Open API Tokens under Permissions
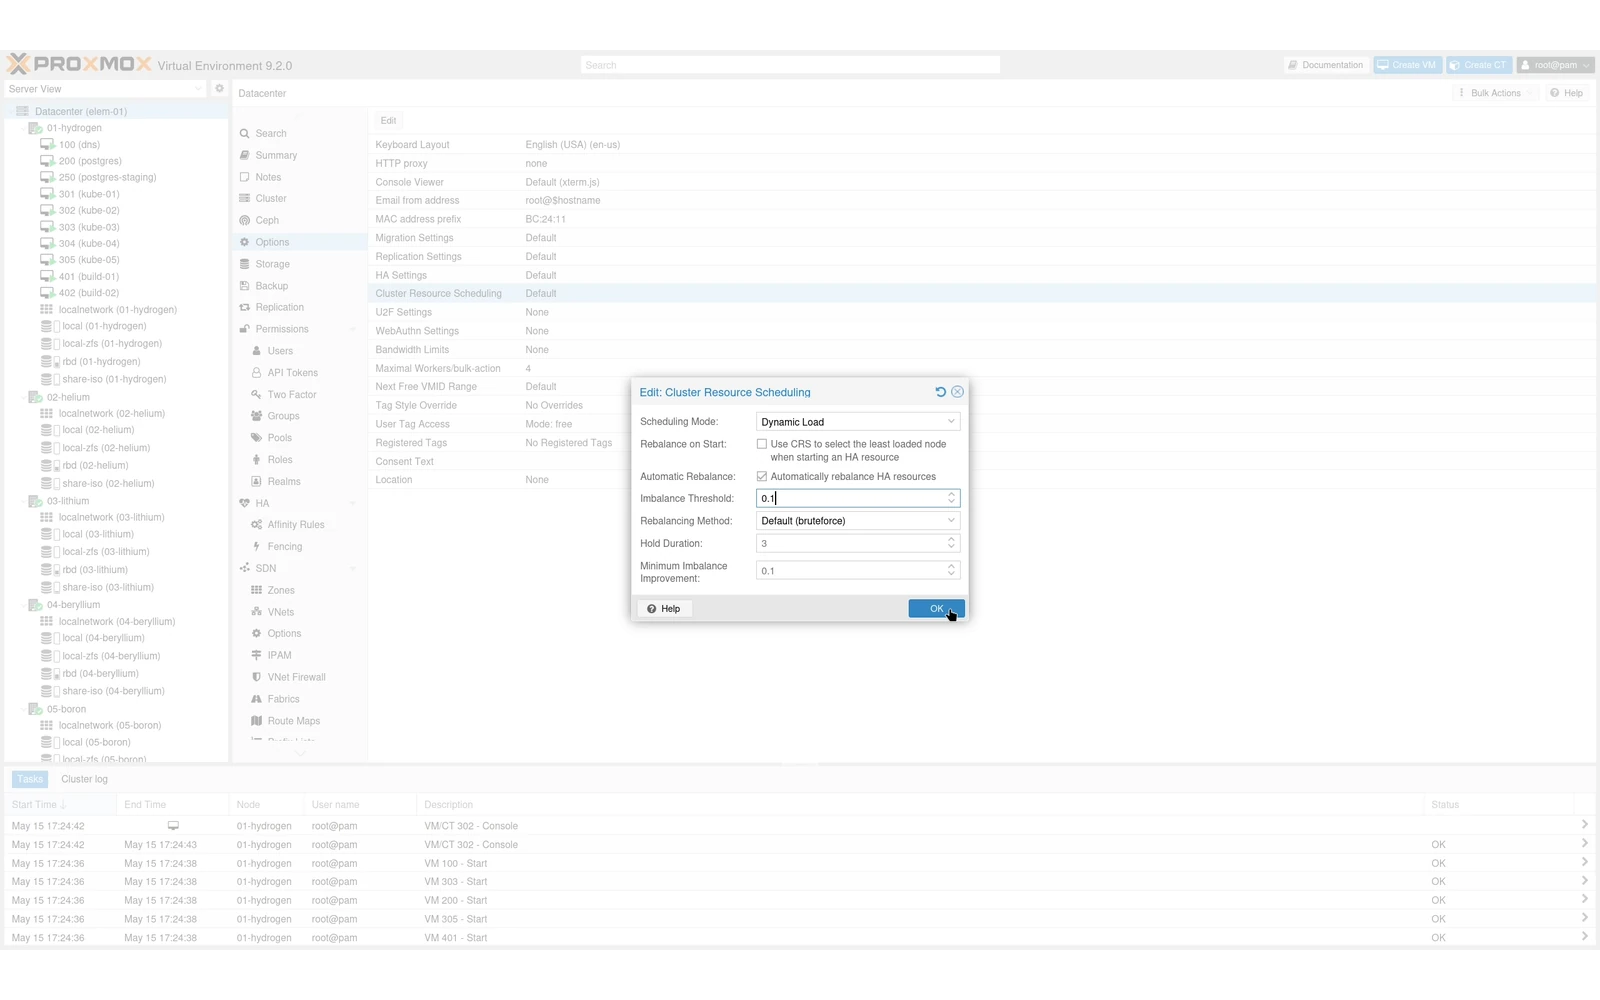This screenshot has width=1600, height=1000. pyautogui.click(x=292, y=373)
